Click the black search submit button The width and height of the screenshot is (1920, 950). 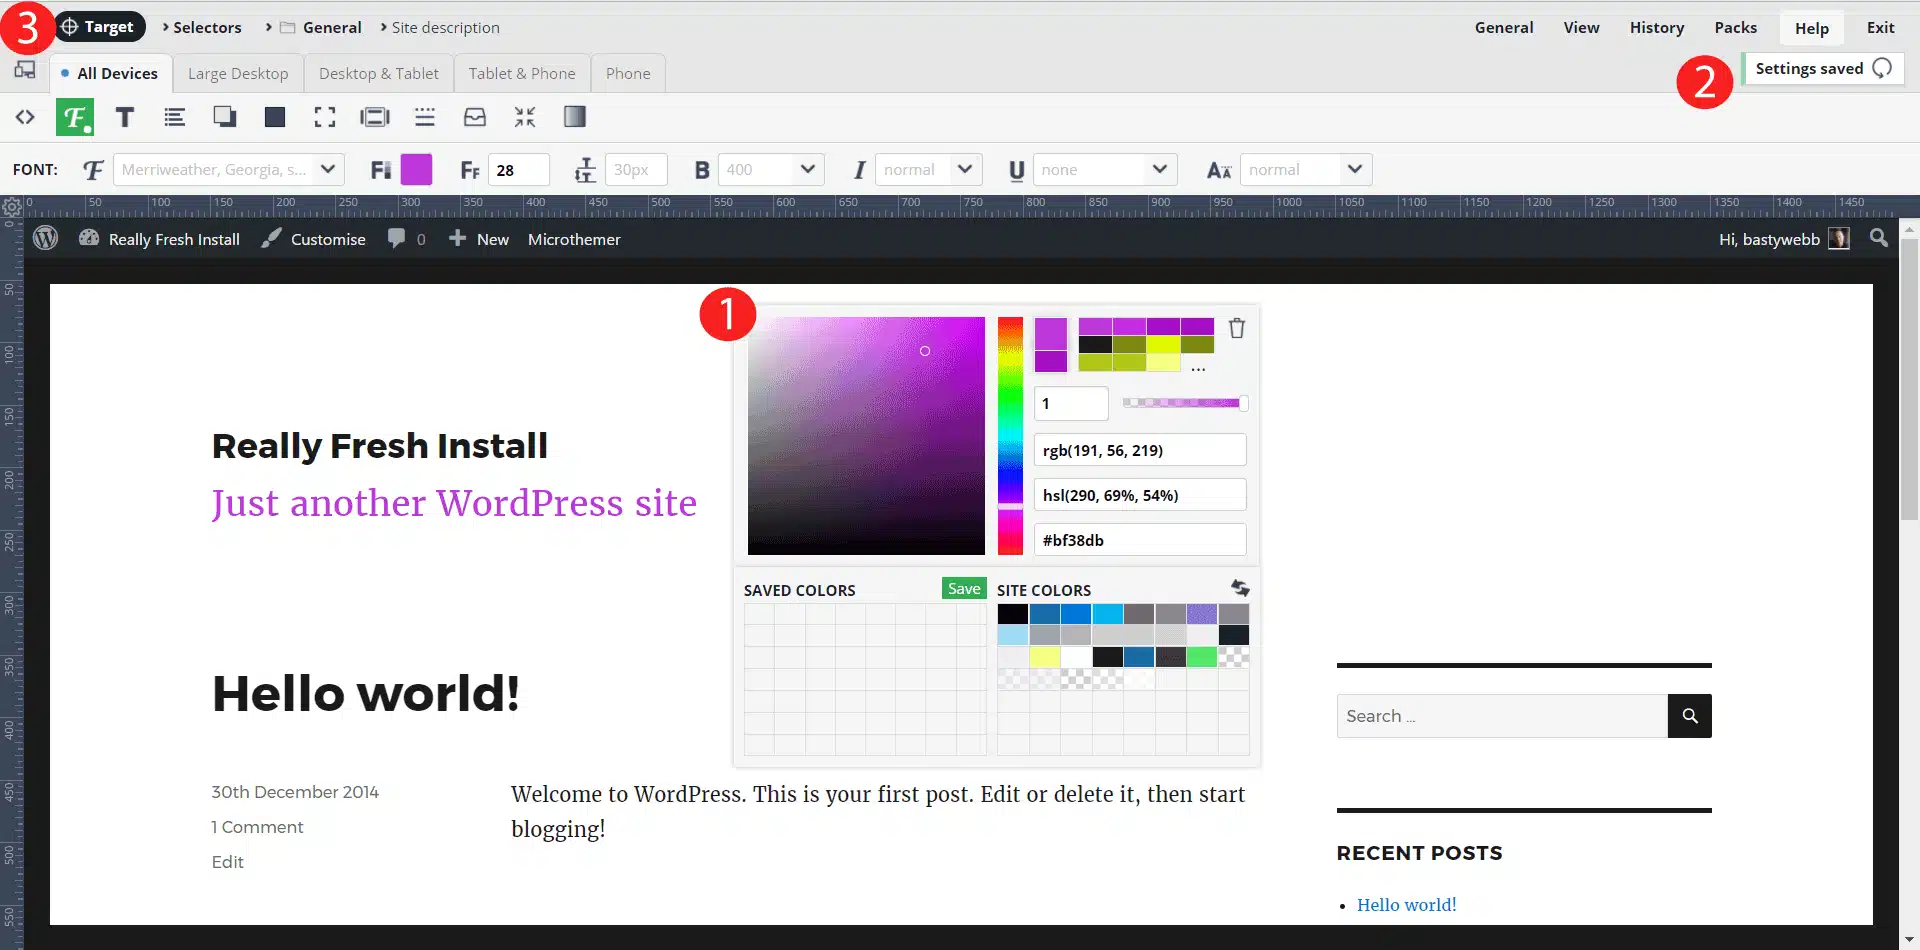(1690, 716)
